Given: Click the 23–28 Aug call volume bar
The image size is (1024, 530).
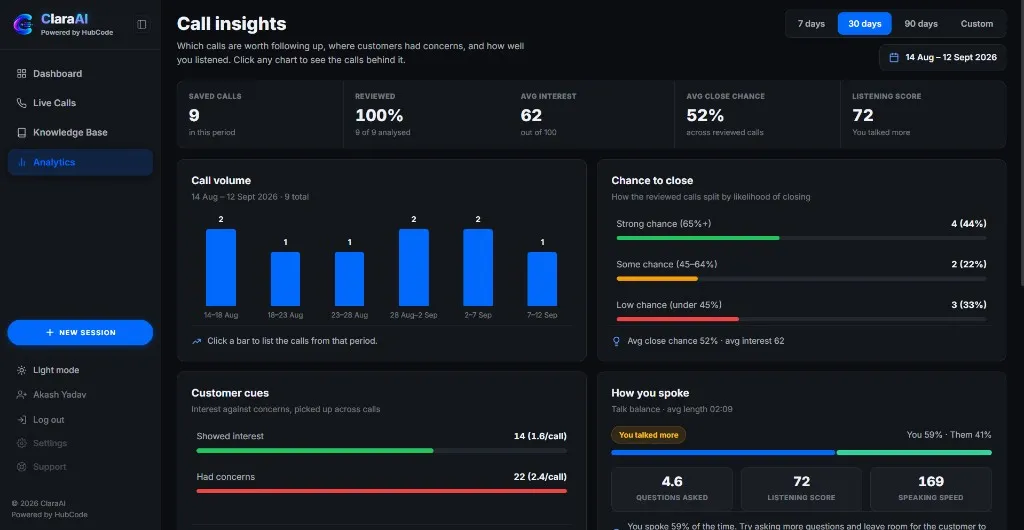Looking at the screenshot, I should click(x=349, y=279).
